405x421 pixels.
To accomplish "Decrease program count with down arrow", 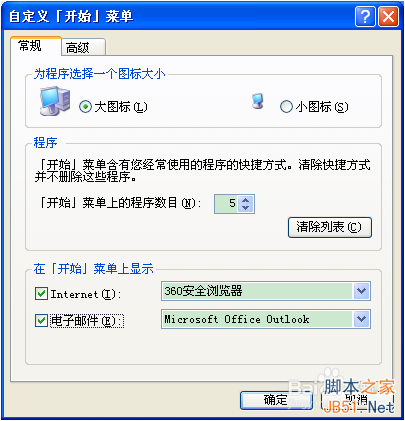I will pos(246,207).
